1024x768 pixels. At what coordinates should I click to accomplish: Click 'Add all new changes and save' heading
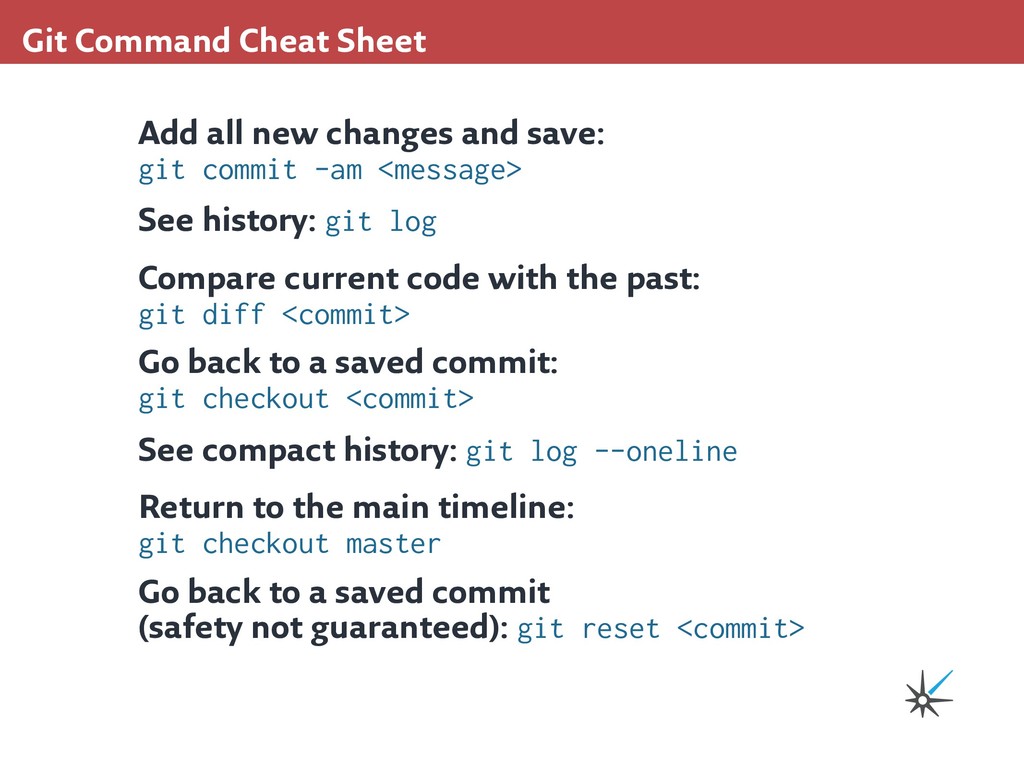[x=370, y=132]
